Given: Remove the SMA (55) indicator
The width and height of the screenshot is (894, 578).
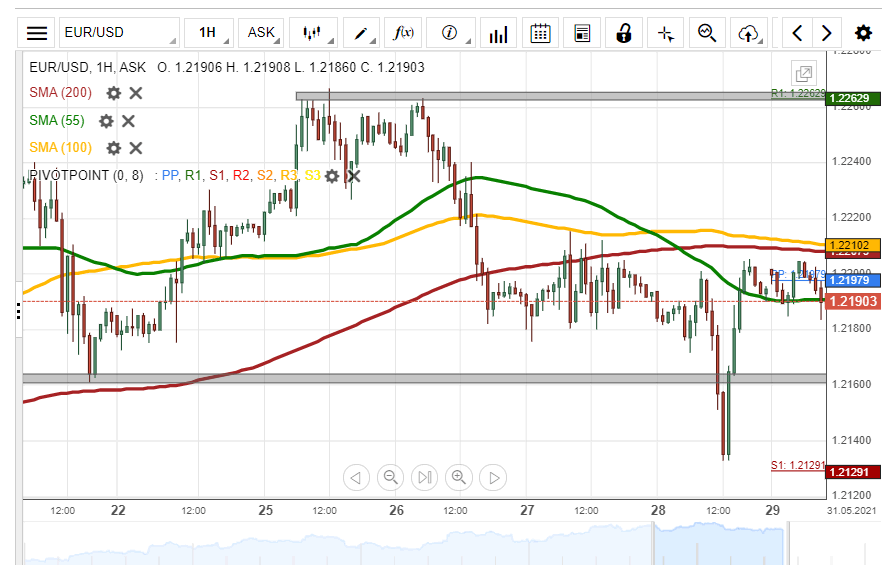Looking at the screenshot, I should pos(128,121).
